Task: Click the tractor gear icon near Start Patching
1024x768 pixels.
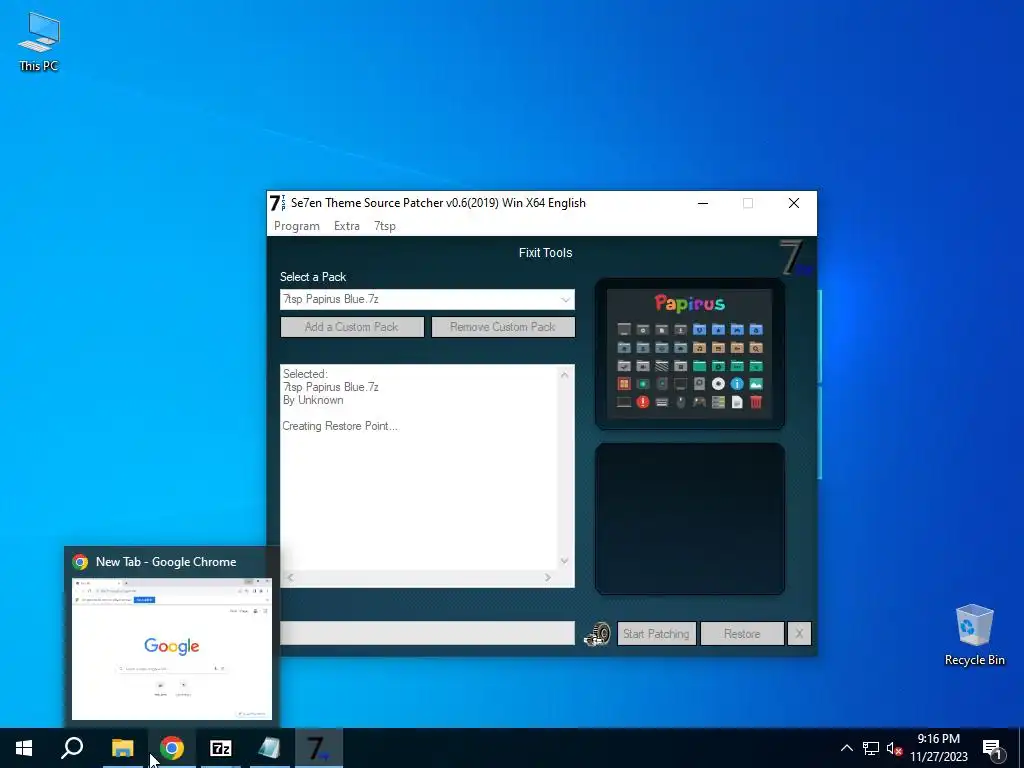Action: [x=597, y=634]
